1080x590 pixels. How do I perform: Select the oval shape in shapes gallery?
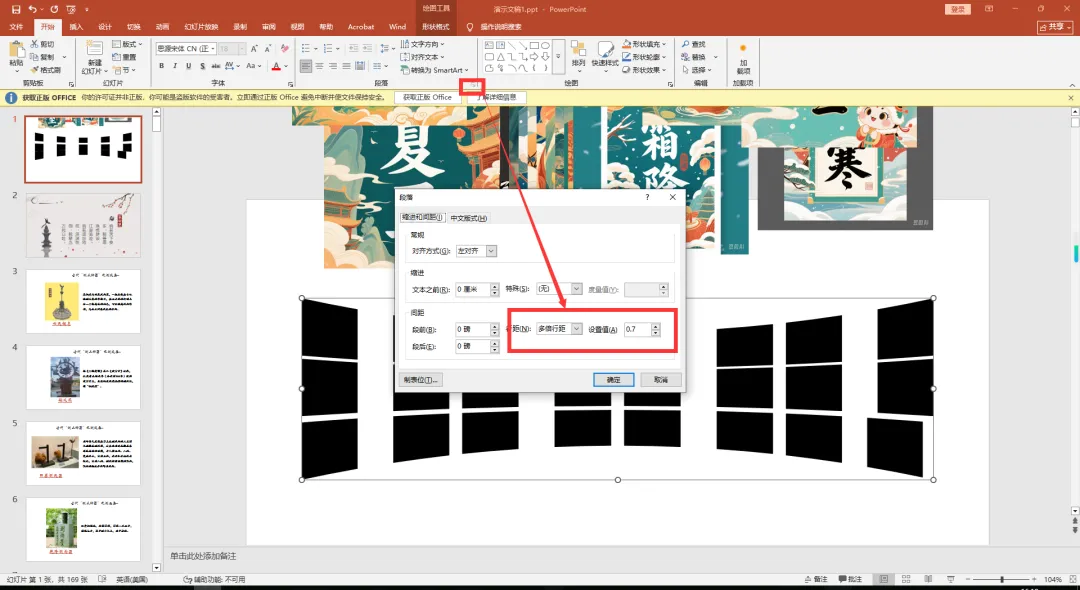(x=545, y=46)
